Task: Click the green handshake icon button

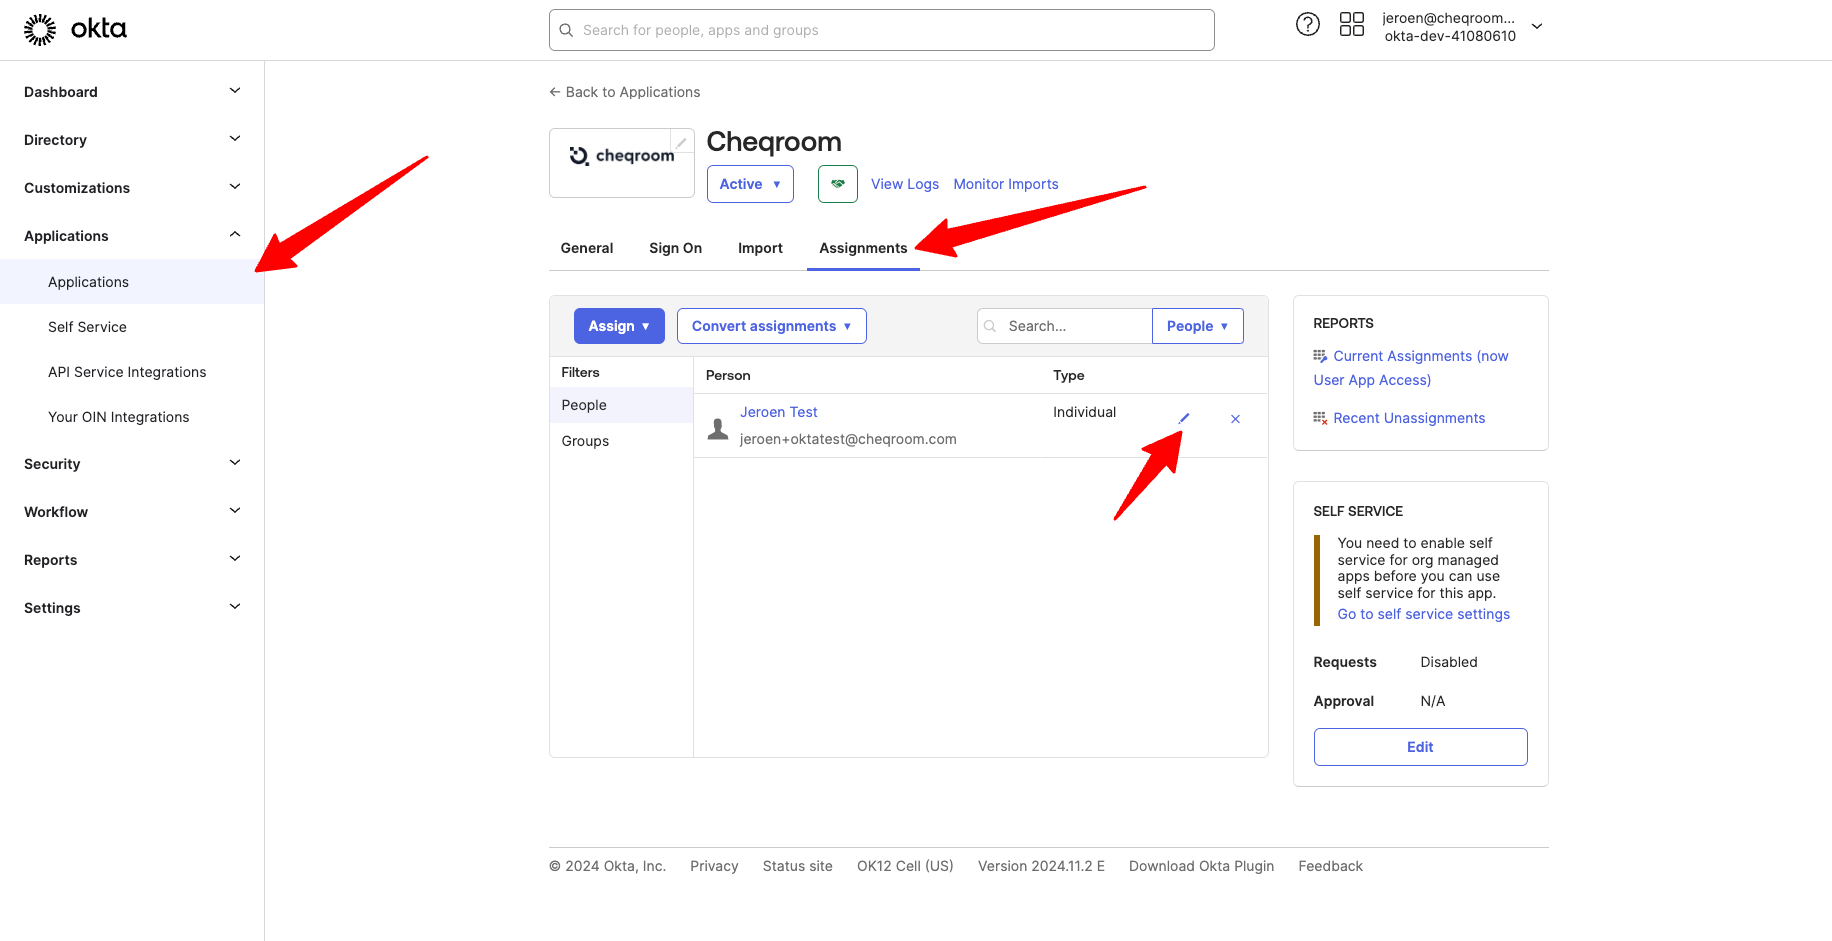Action: tap(837, 184)
